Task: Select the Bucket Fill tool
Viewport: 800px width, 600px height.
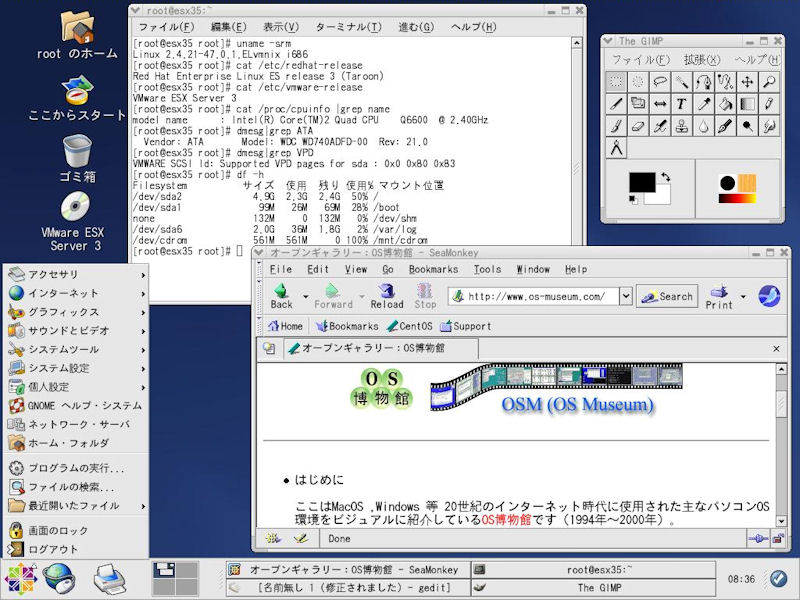Action: pyautogui.click(x=726, y=104)
